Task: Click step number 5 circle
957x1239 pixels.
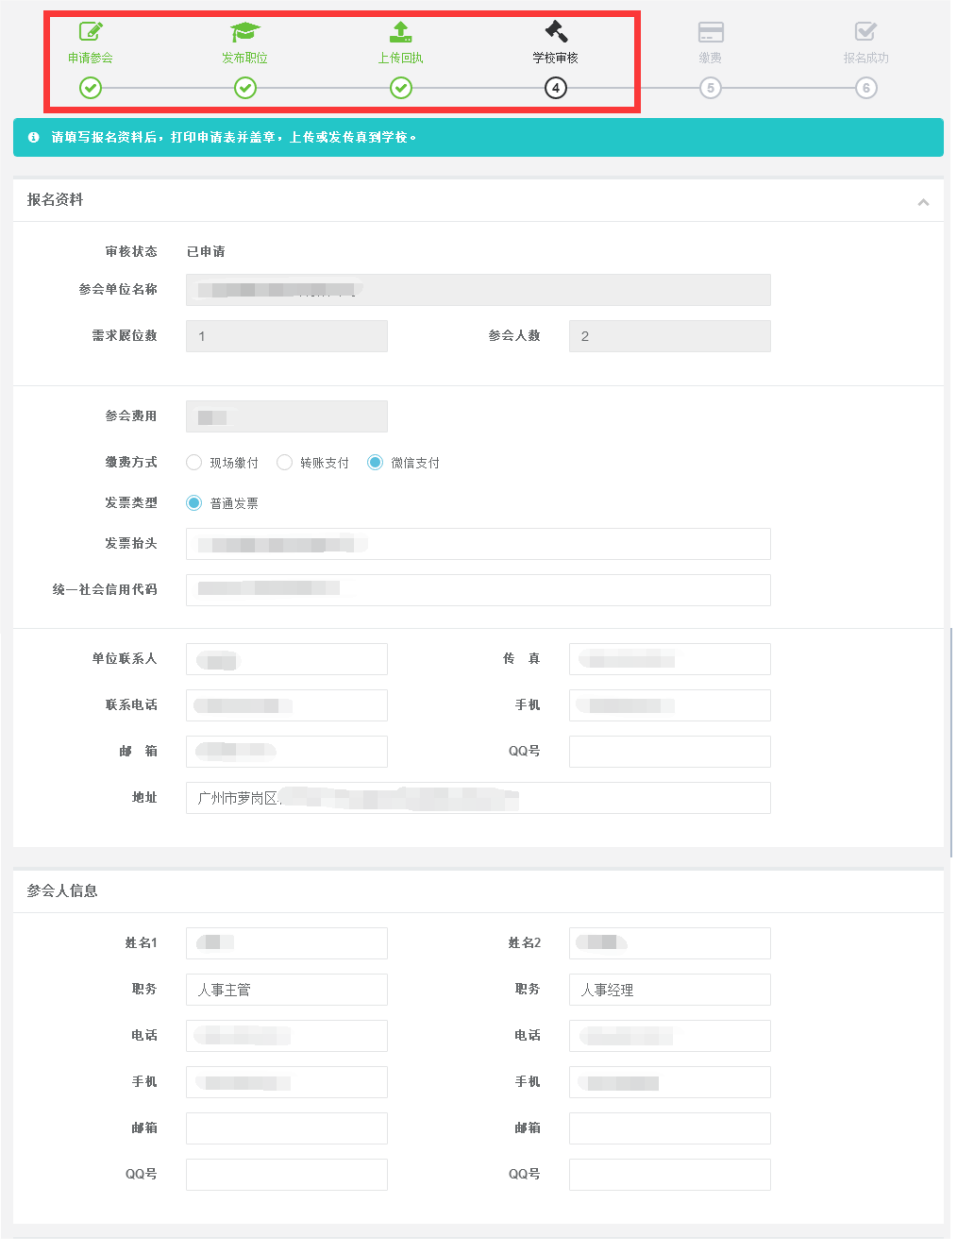Action: pyautogui.click(x=711, y=88)
